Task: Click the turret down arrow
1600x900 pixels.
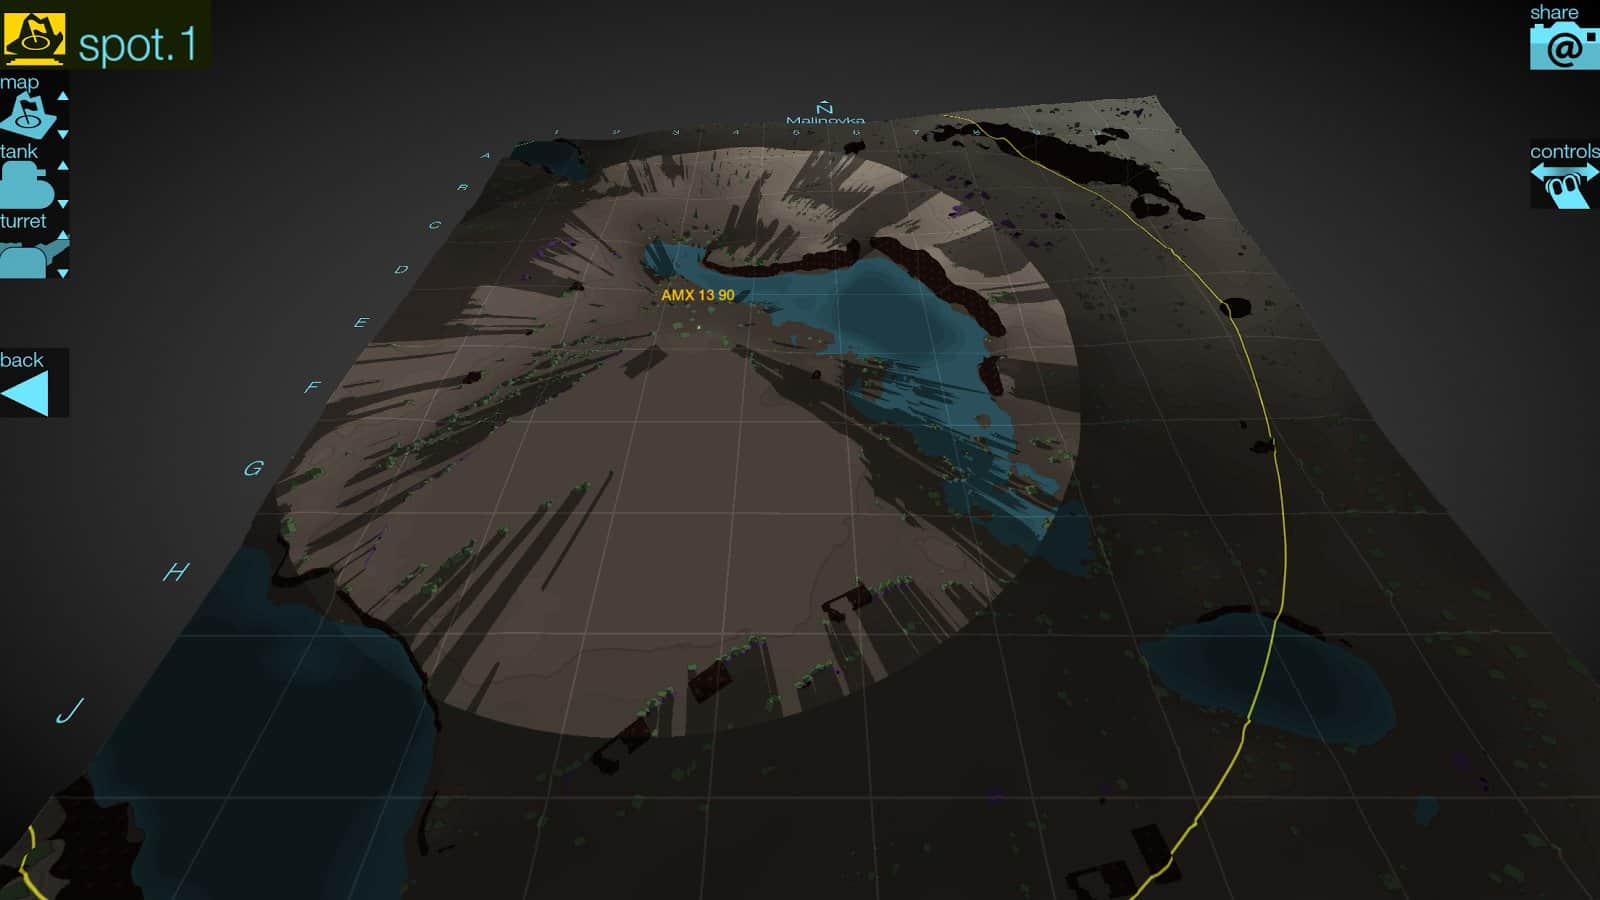Action: (x=63, y=273)
